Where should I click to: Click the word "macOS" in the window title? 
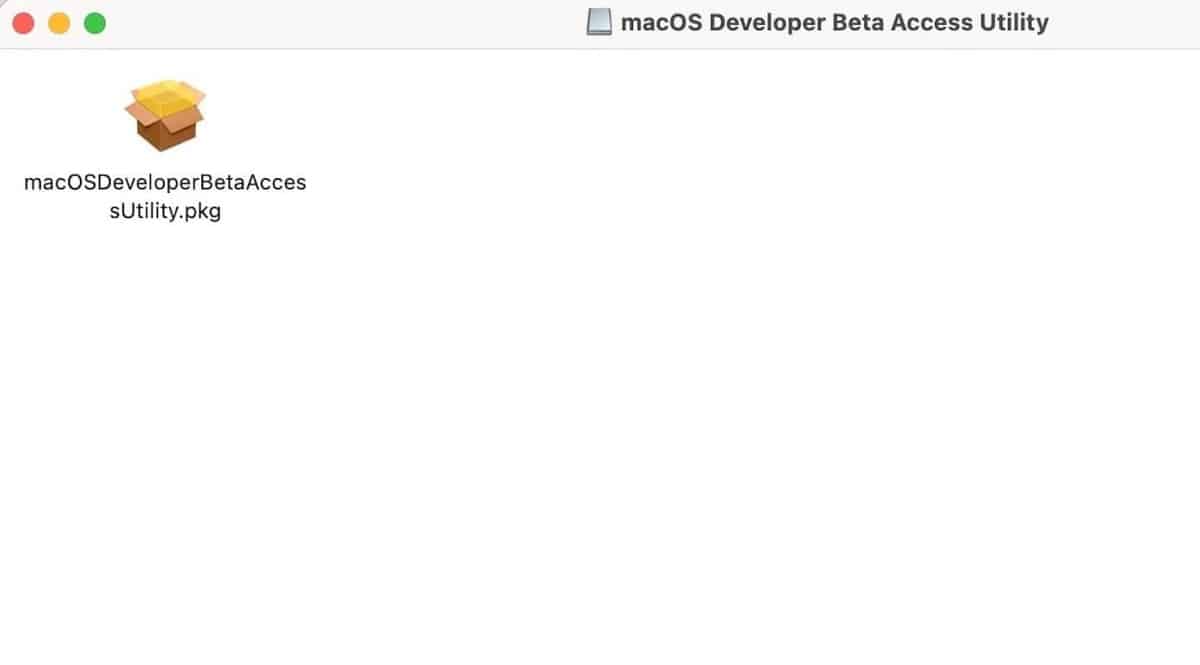[661, 22]
